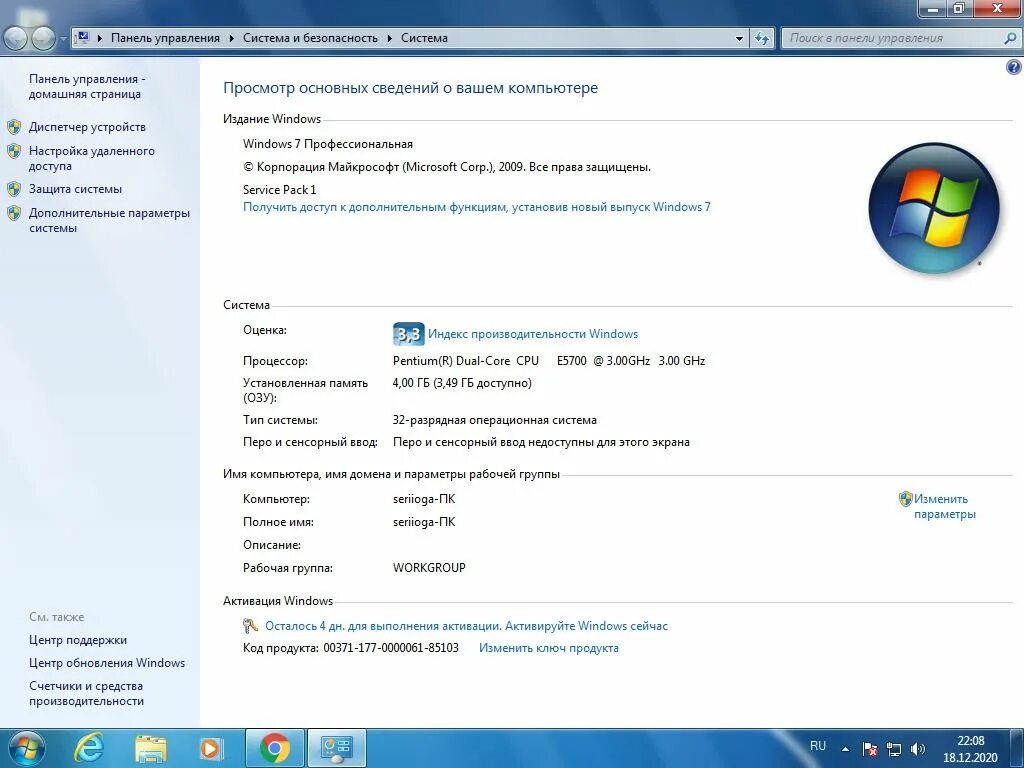Viewport: 1024px width, 768px height.
Task: Expand breadcrumb arrow before Панель управления
Action: (x=100, y=39)
